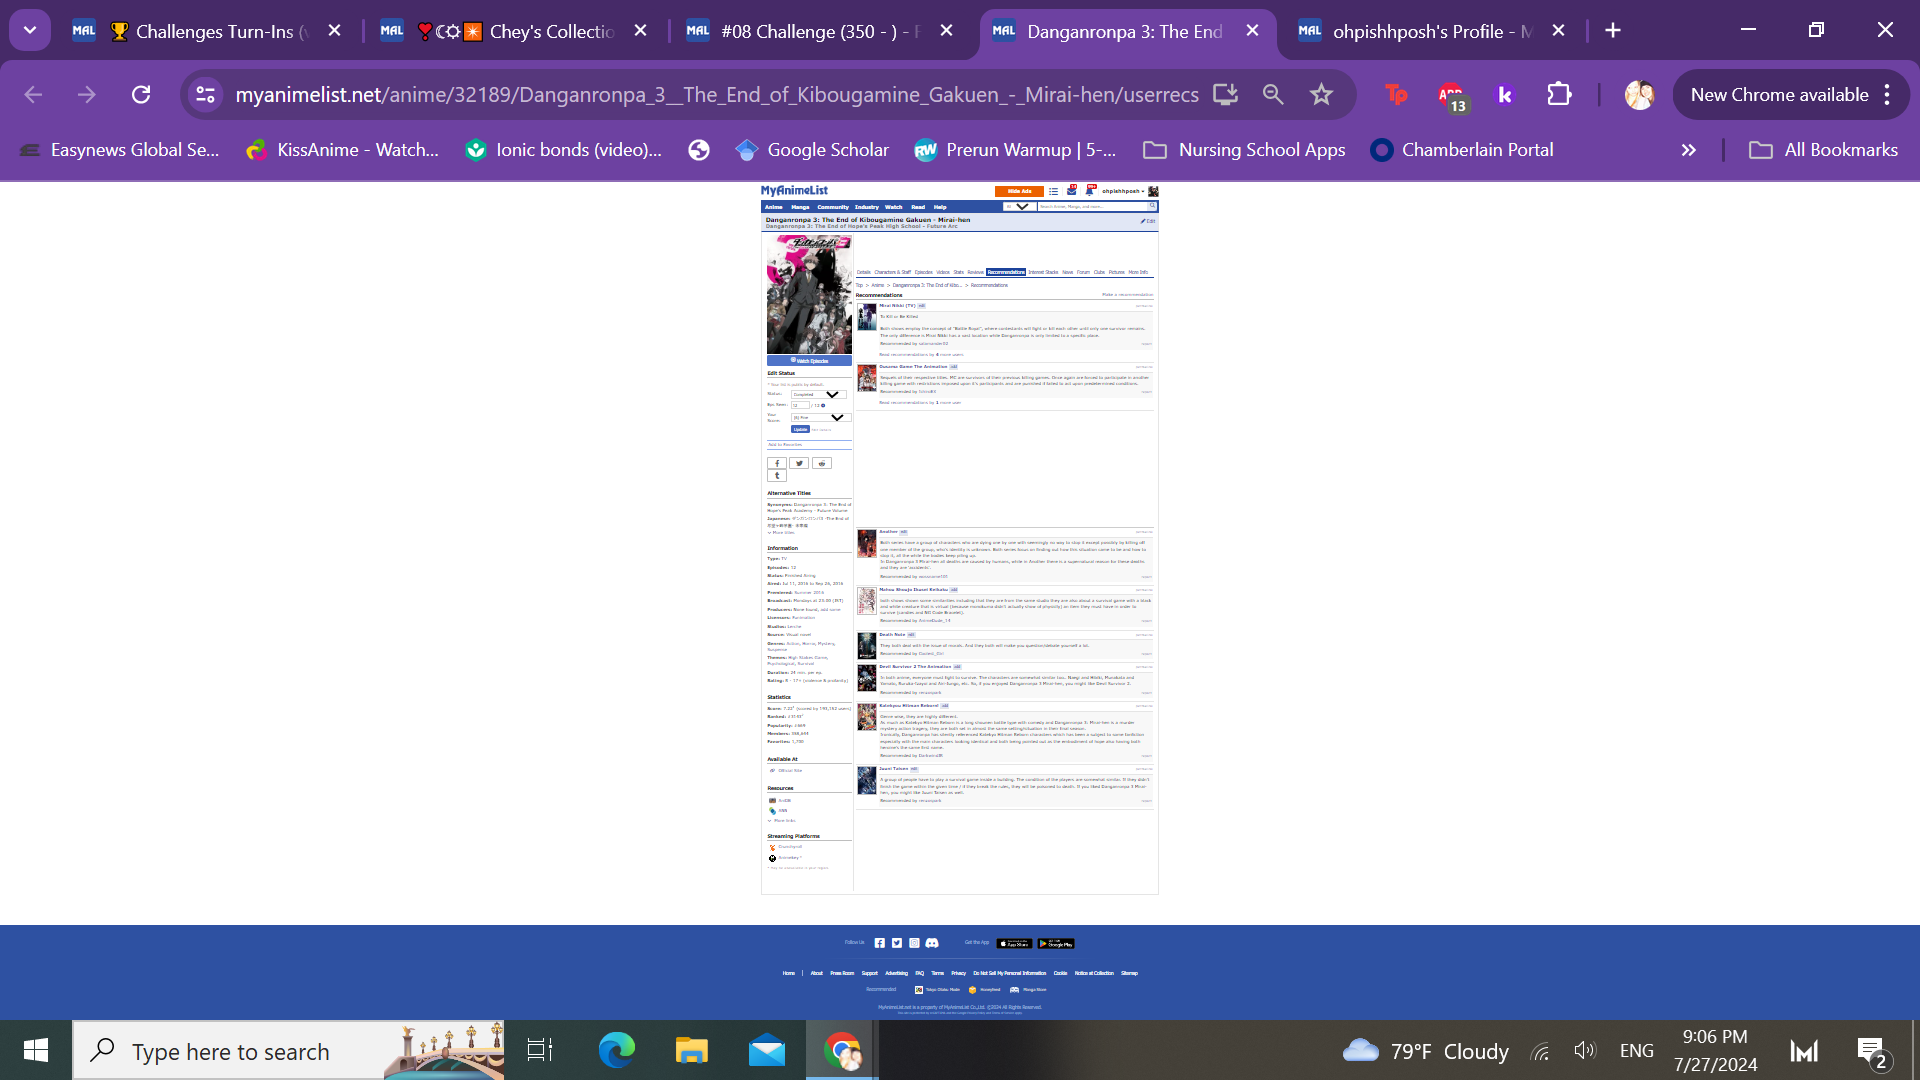Open Windows Start menu

(x=36, y=1050)
